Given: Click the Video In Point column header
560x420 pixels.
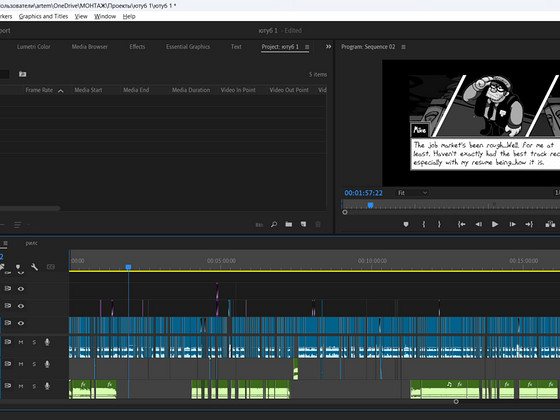Looking at the screenshot, I should (x=238, y=90).
